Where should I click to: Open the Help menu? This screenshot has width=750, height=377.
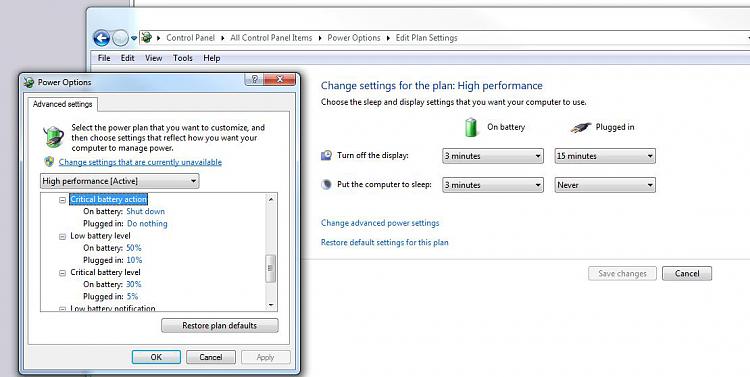(211, 58)
